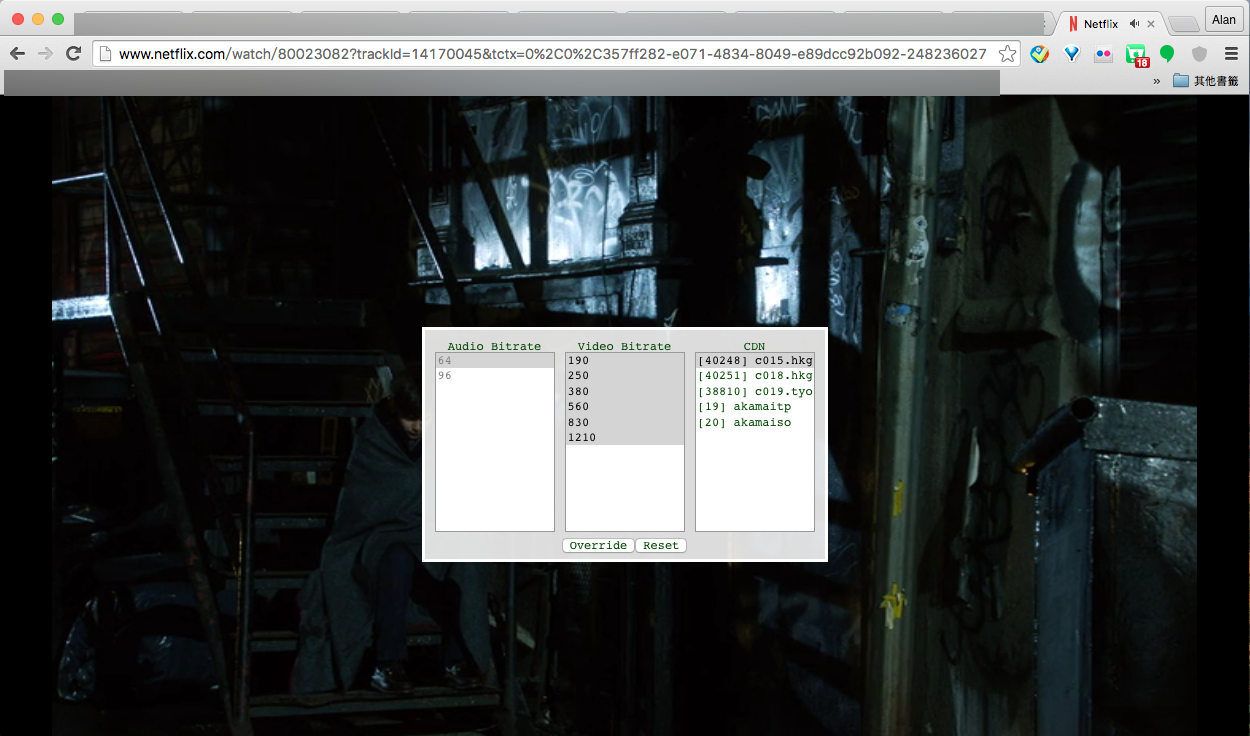Screen dimensions: 1250x736
Task: Select CDN [20] akamaiso
Action: (x=755, y=422)
